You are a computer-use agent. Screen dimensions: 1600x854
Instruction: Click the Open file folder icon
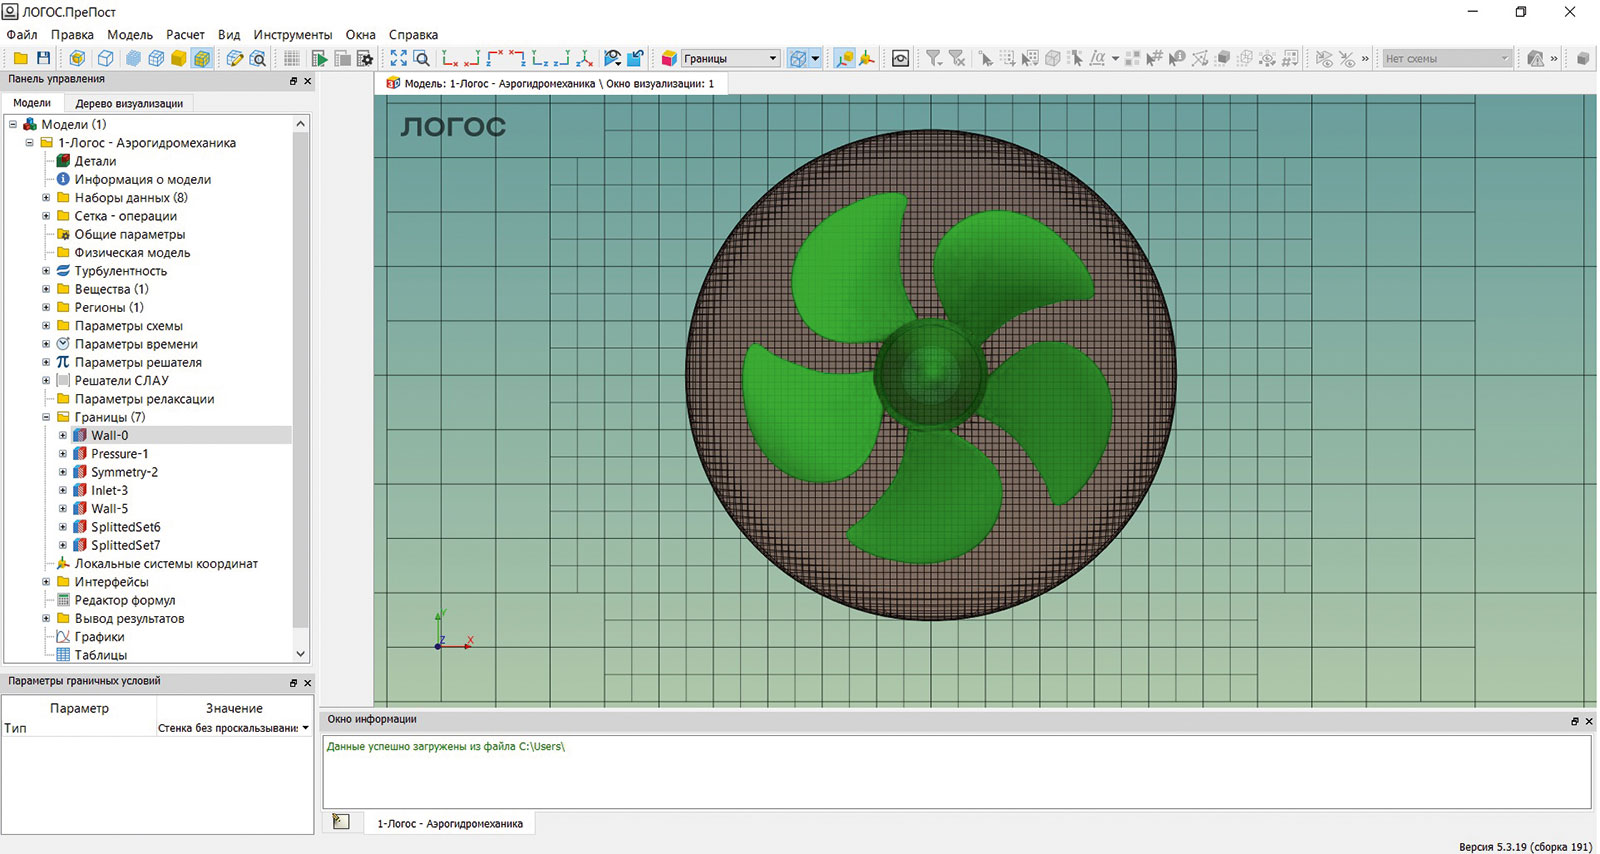20,59
